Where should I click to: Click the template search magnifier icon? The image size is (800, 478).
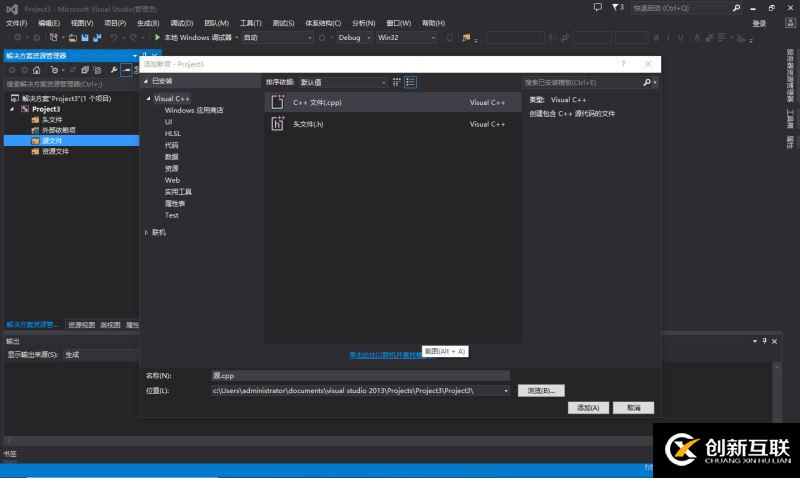coord(647,82)
